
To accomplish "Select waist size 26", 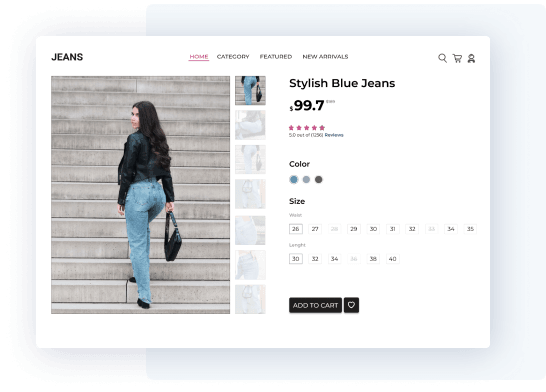I will [296, 229].
